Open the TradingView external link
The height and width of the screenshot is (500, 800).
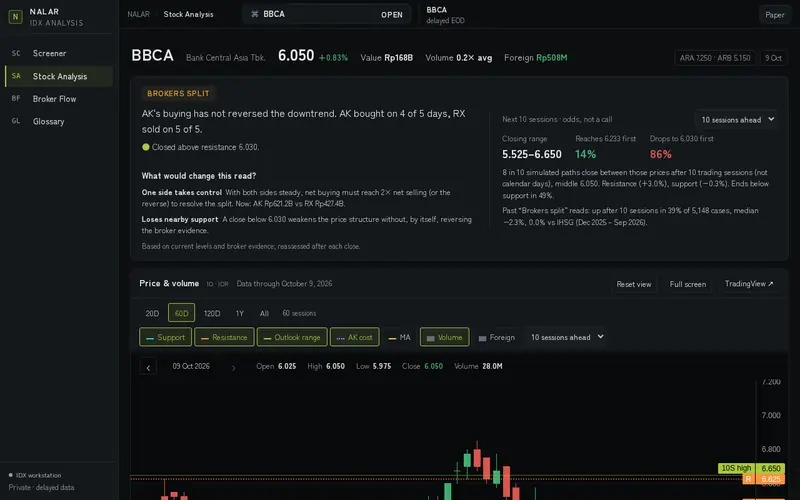coord(749,284)
